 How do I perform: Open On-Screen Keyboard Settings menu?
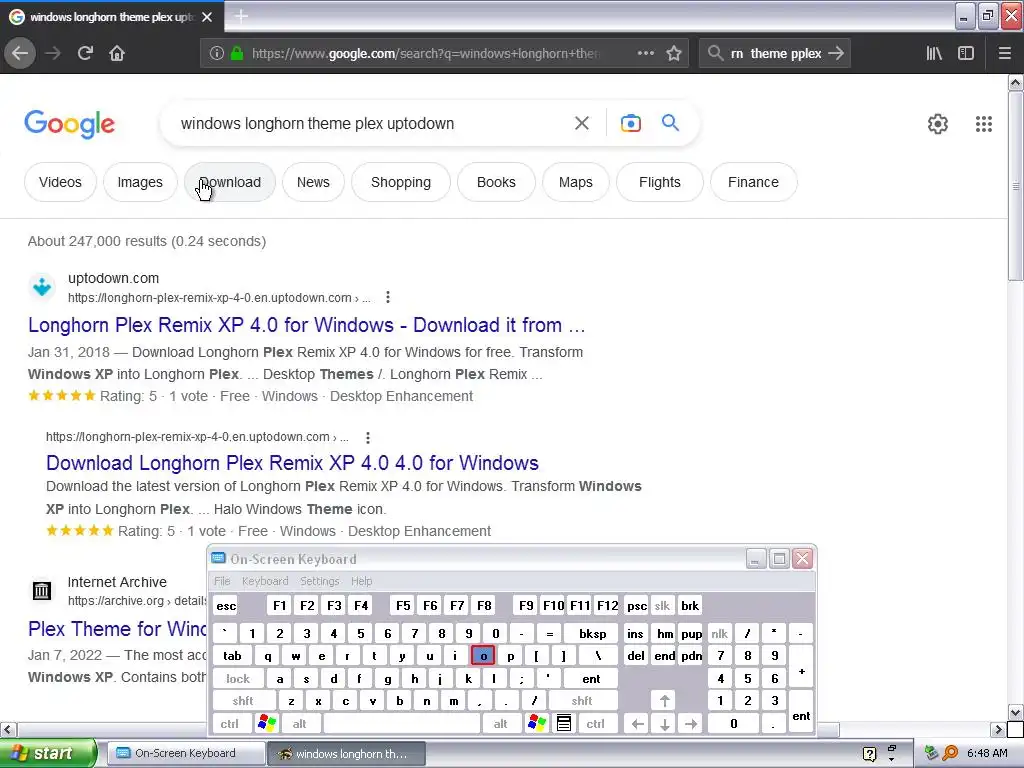point(319,581)
